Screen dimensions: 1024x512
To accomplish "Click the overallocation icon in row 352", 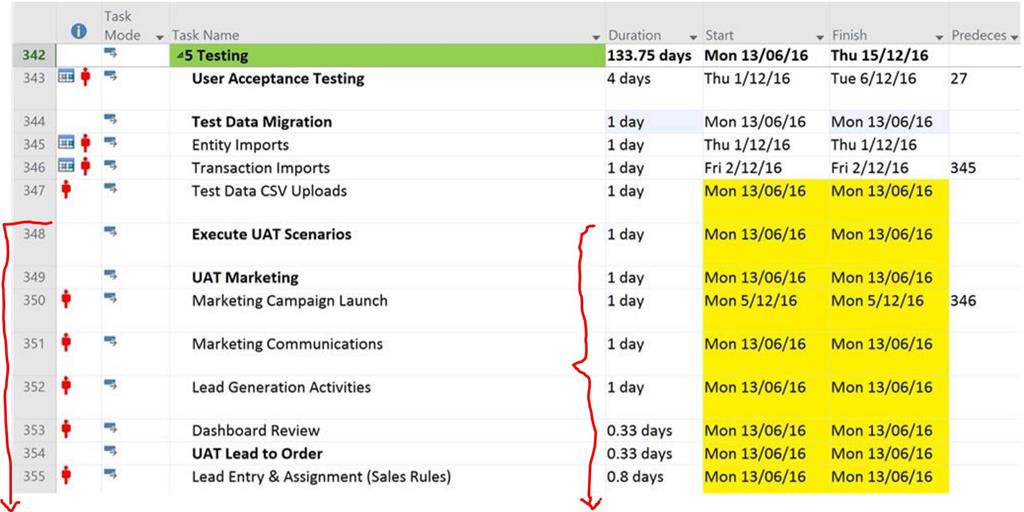I will pyautogui.click(x=65, y=386).
